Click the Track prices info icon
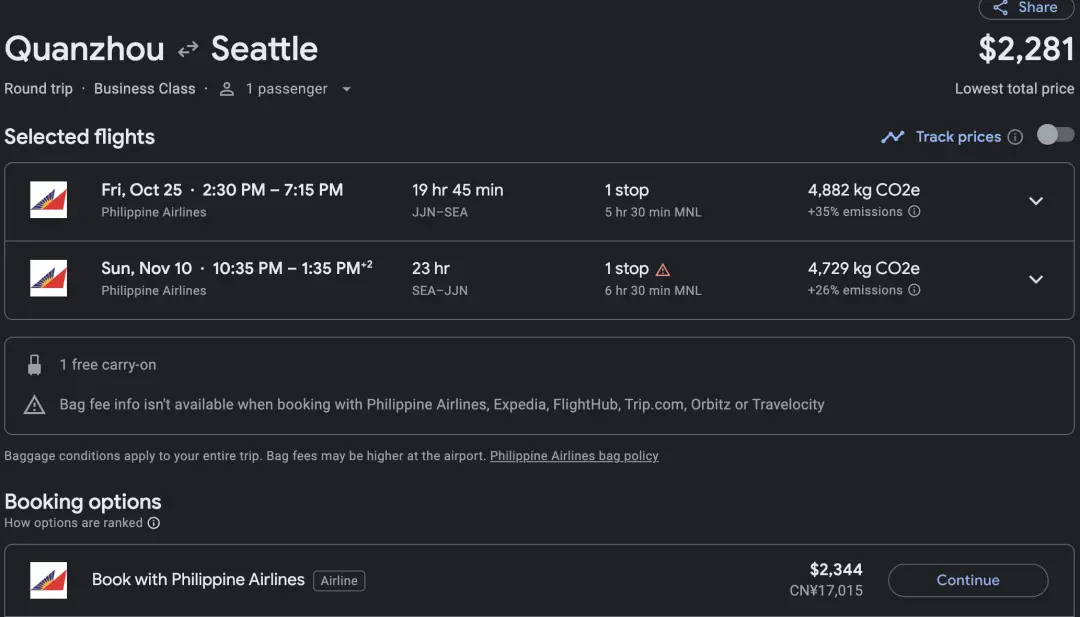Viewport: 1080px width, 617px height. click(x=1015, y=137)
